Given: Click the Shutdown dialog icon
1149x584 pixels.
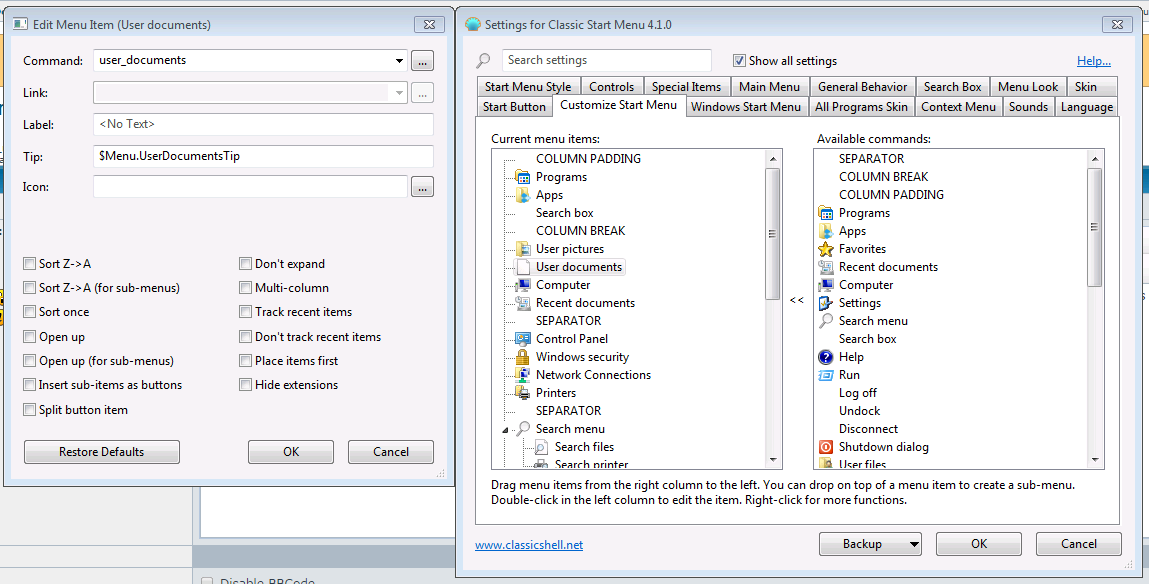Looking at the screenshot, I should click(x=826, y=447).
